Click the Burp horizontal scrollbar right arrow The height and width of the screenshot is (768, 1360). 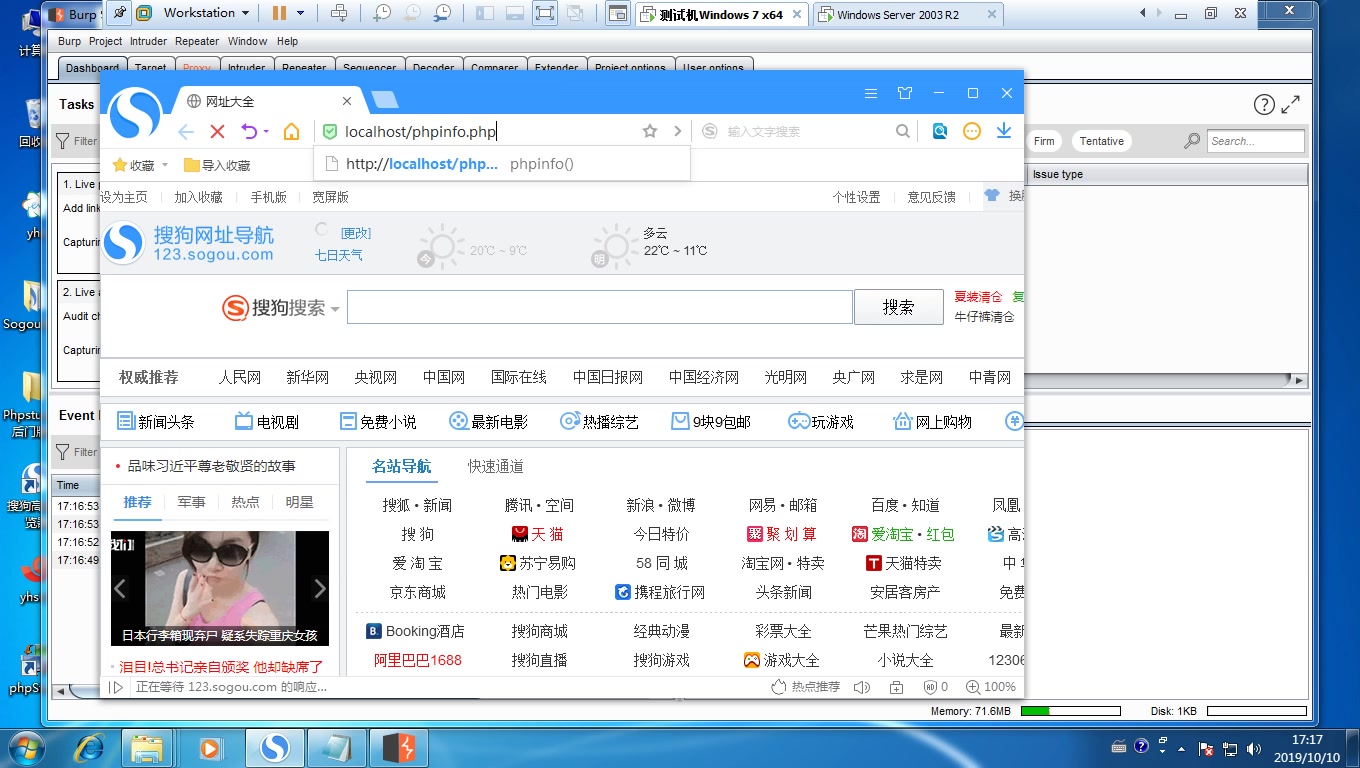(x=1299, y=381)
